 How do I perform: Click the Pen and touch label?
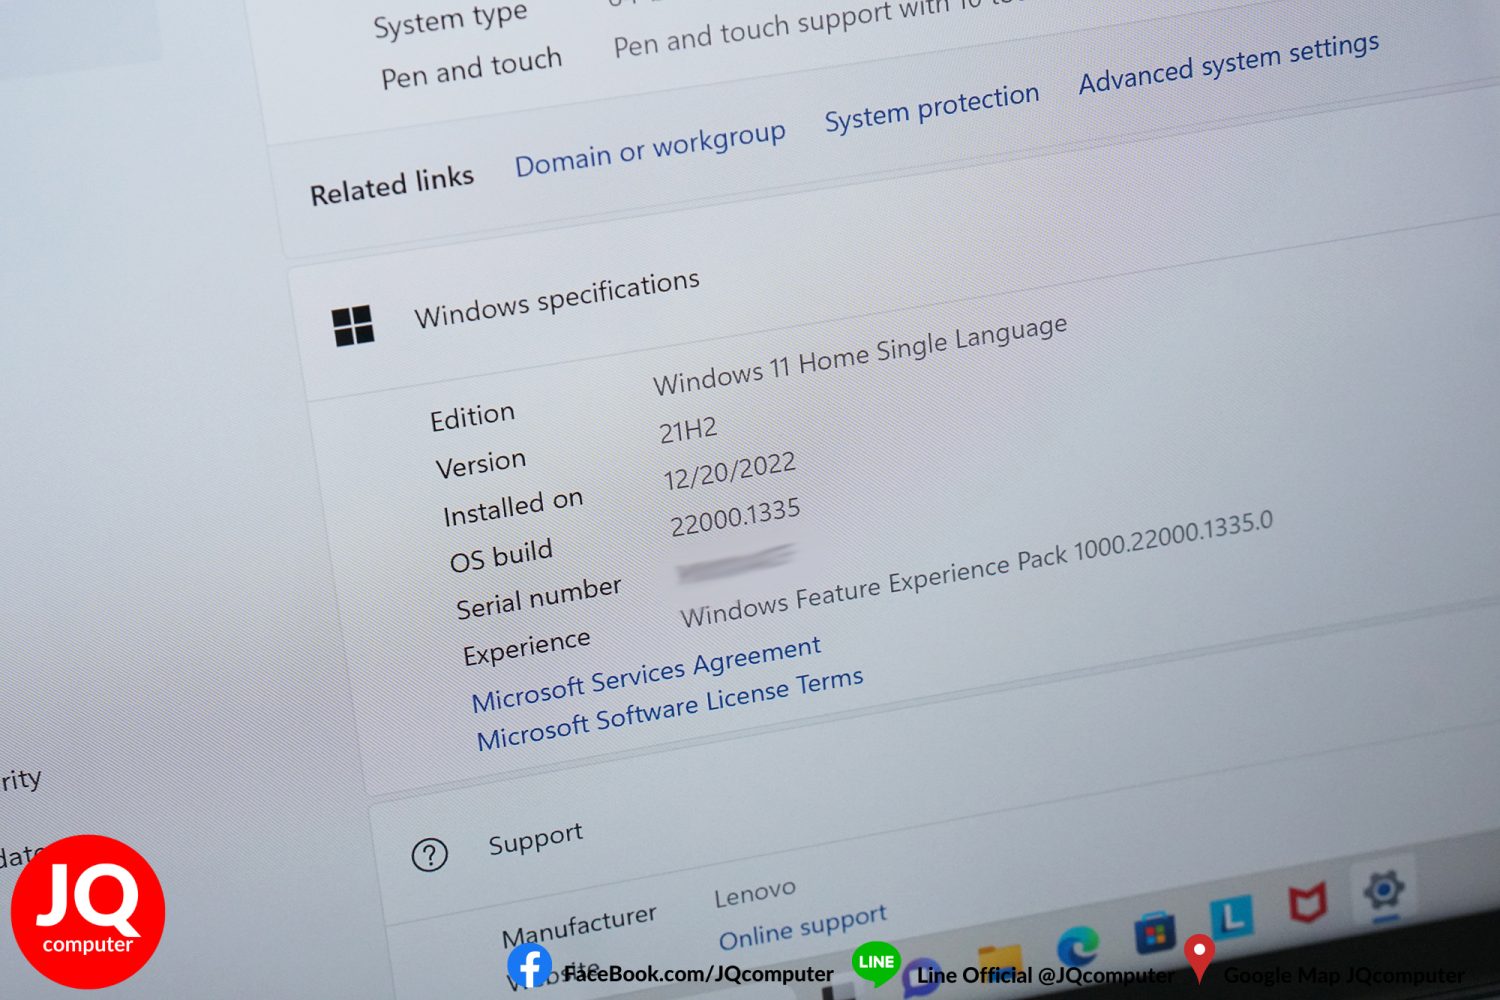click(471, 68)
